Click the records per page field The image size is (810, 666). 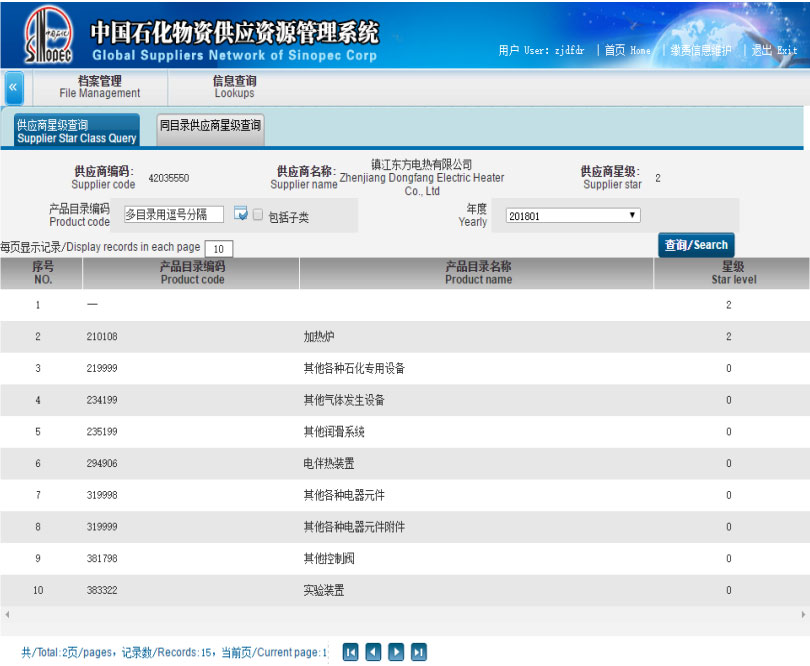[x=218, y=248]
